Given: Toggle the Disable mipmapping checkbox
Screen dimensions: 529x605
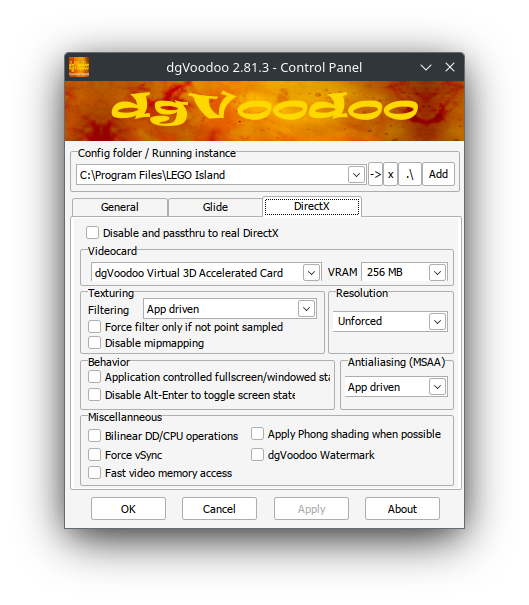Looking at the screenshot, I should point(95,343).
